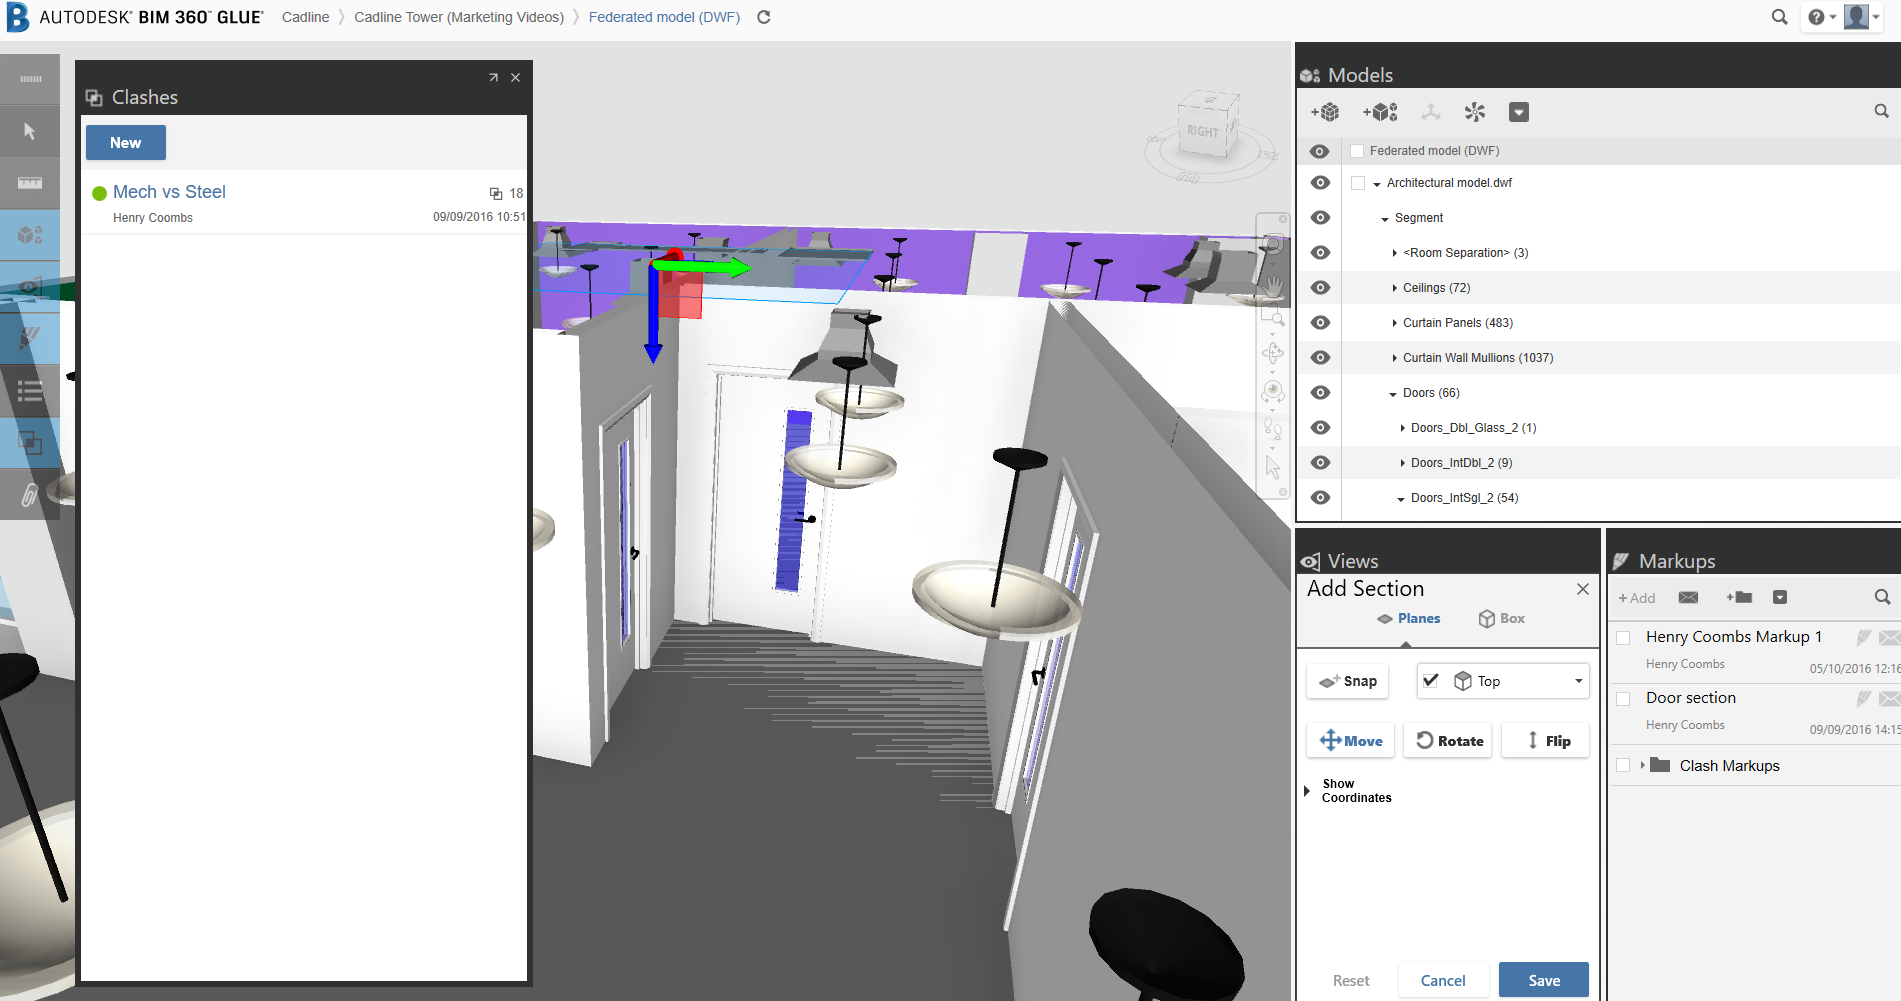Search within the Models panel
The height and width of the screenshot is (1001, 1901).
pos(1881,111)
